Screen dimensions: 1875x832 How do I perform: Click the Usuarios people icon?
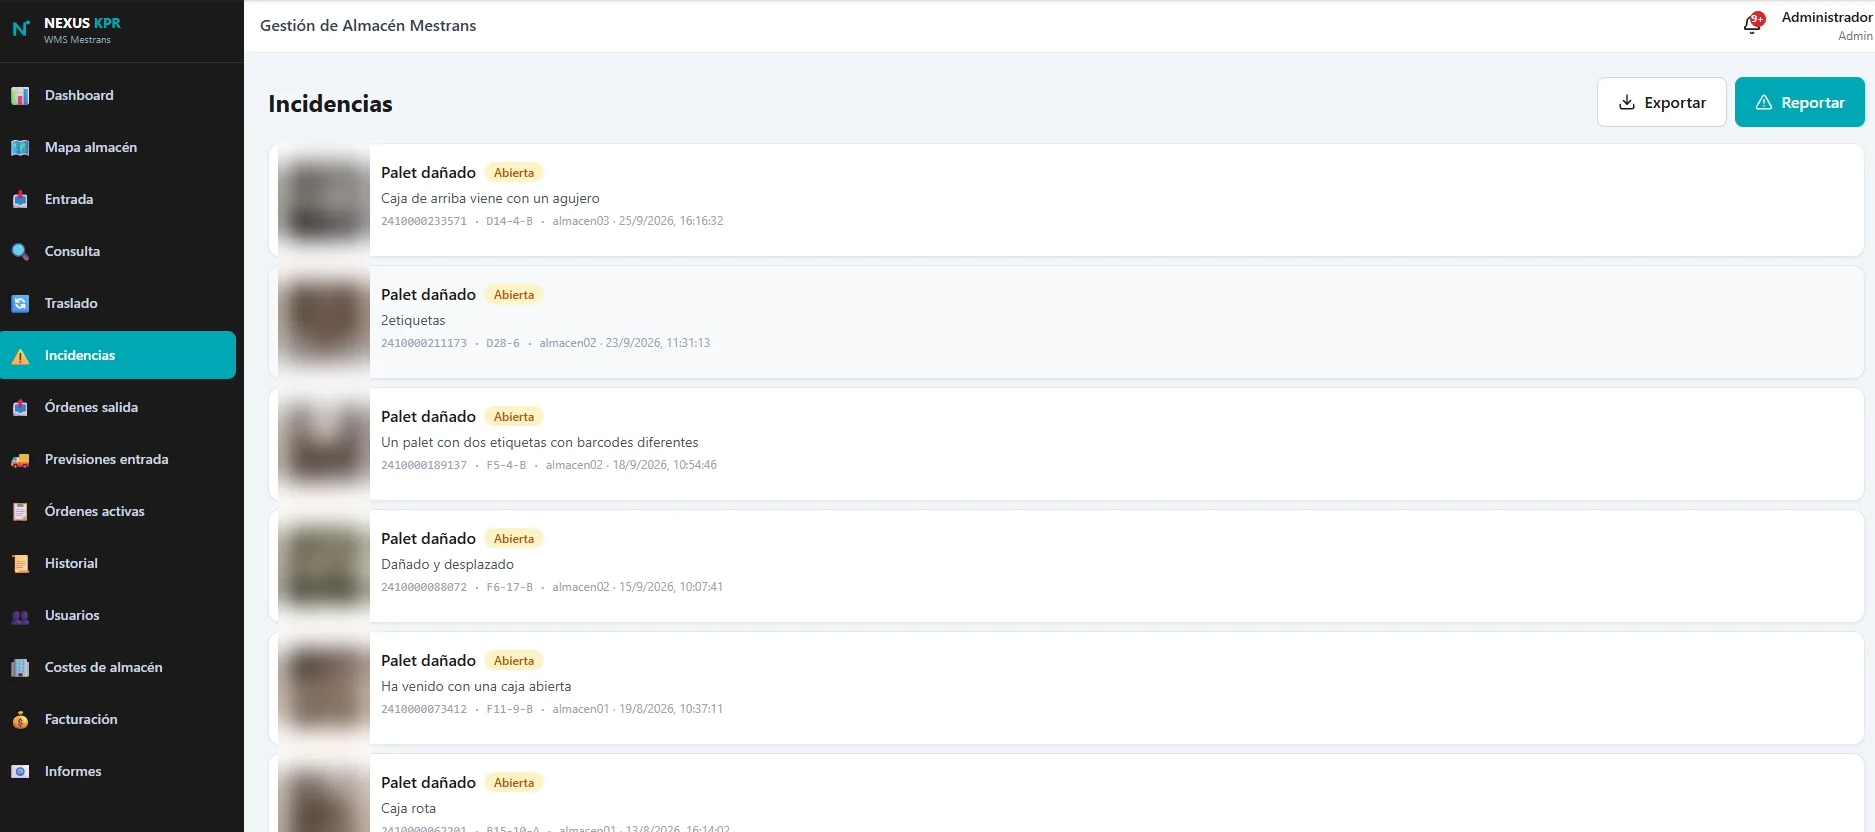[x=20, y=616]
